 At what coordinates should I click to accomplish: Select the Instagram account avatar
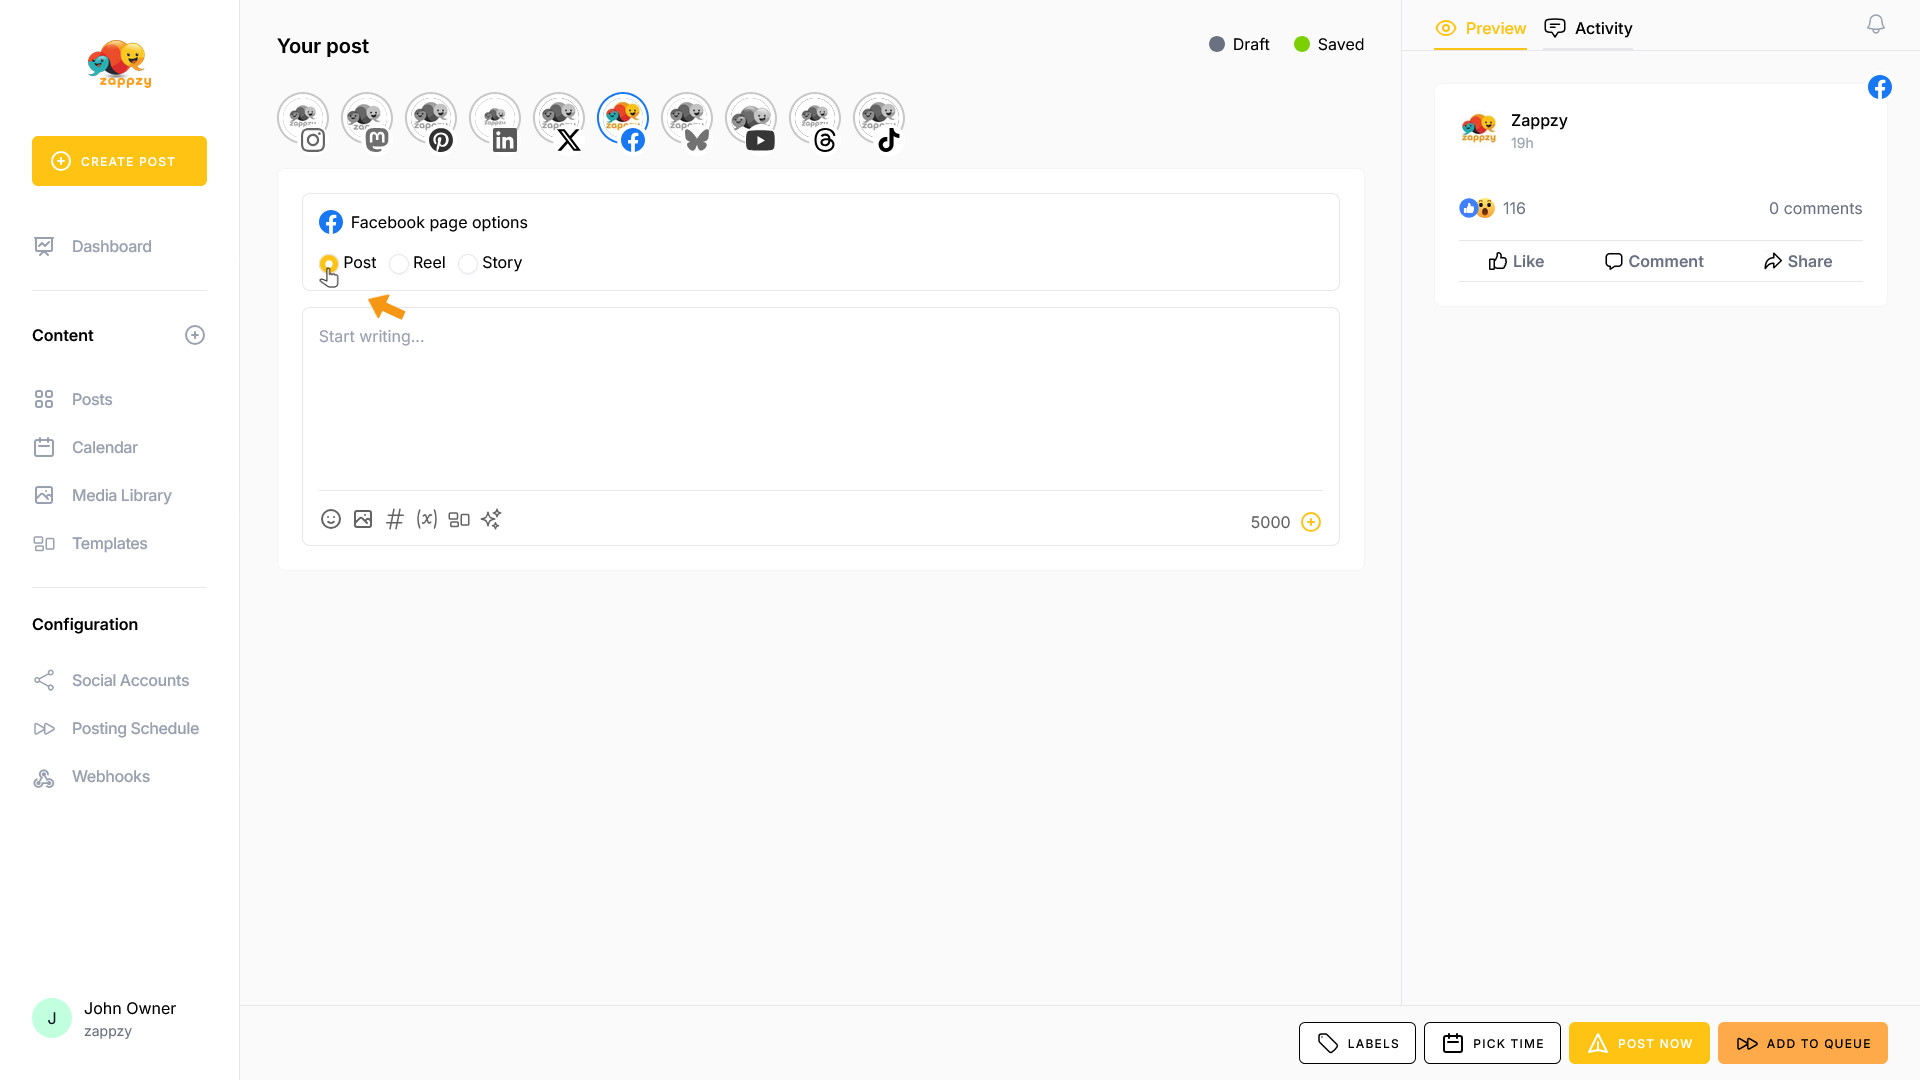pos(302,120)
